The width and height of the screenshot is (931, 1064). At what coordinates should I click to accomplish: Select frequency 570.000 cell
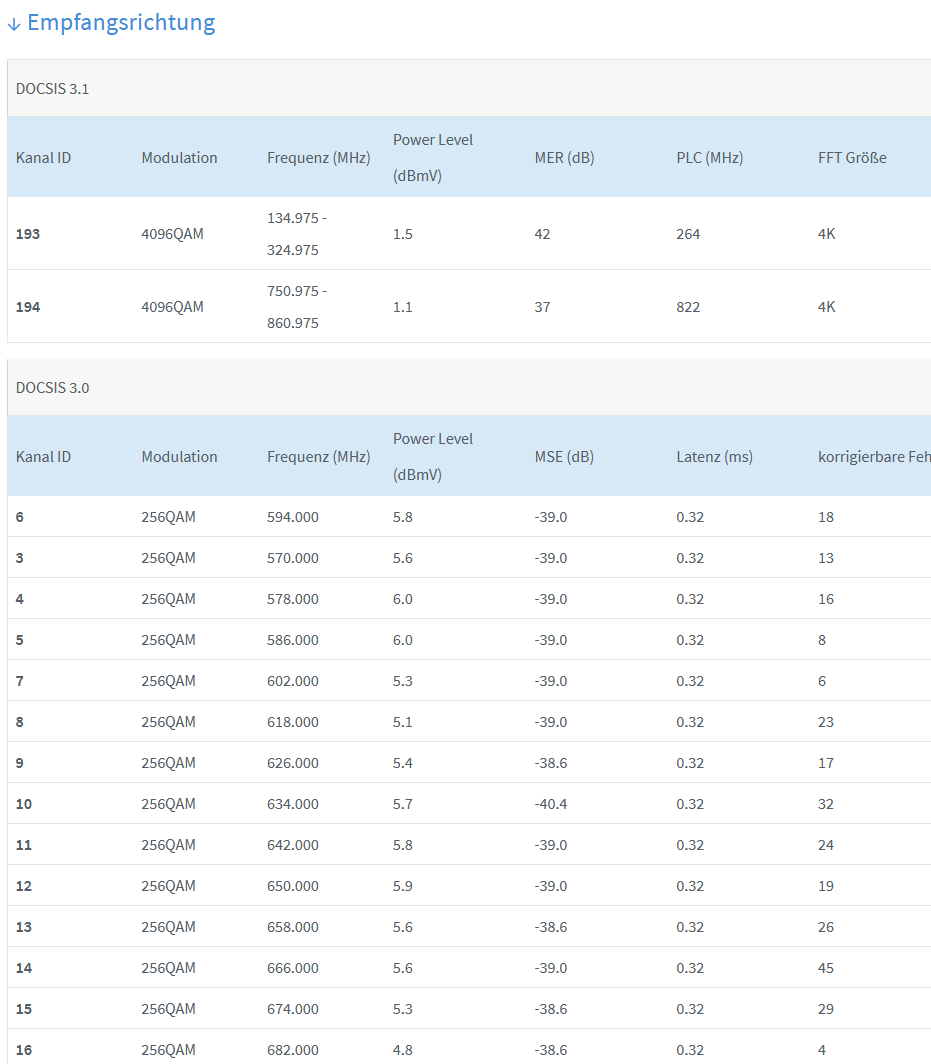pyautogui.click(x=292, y=558)
